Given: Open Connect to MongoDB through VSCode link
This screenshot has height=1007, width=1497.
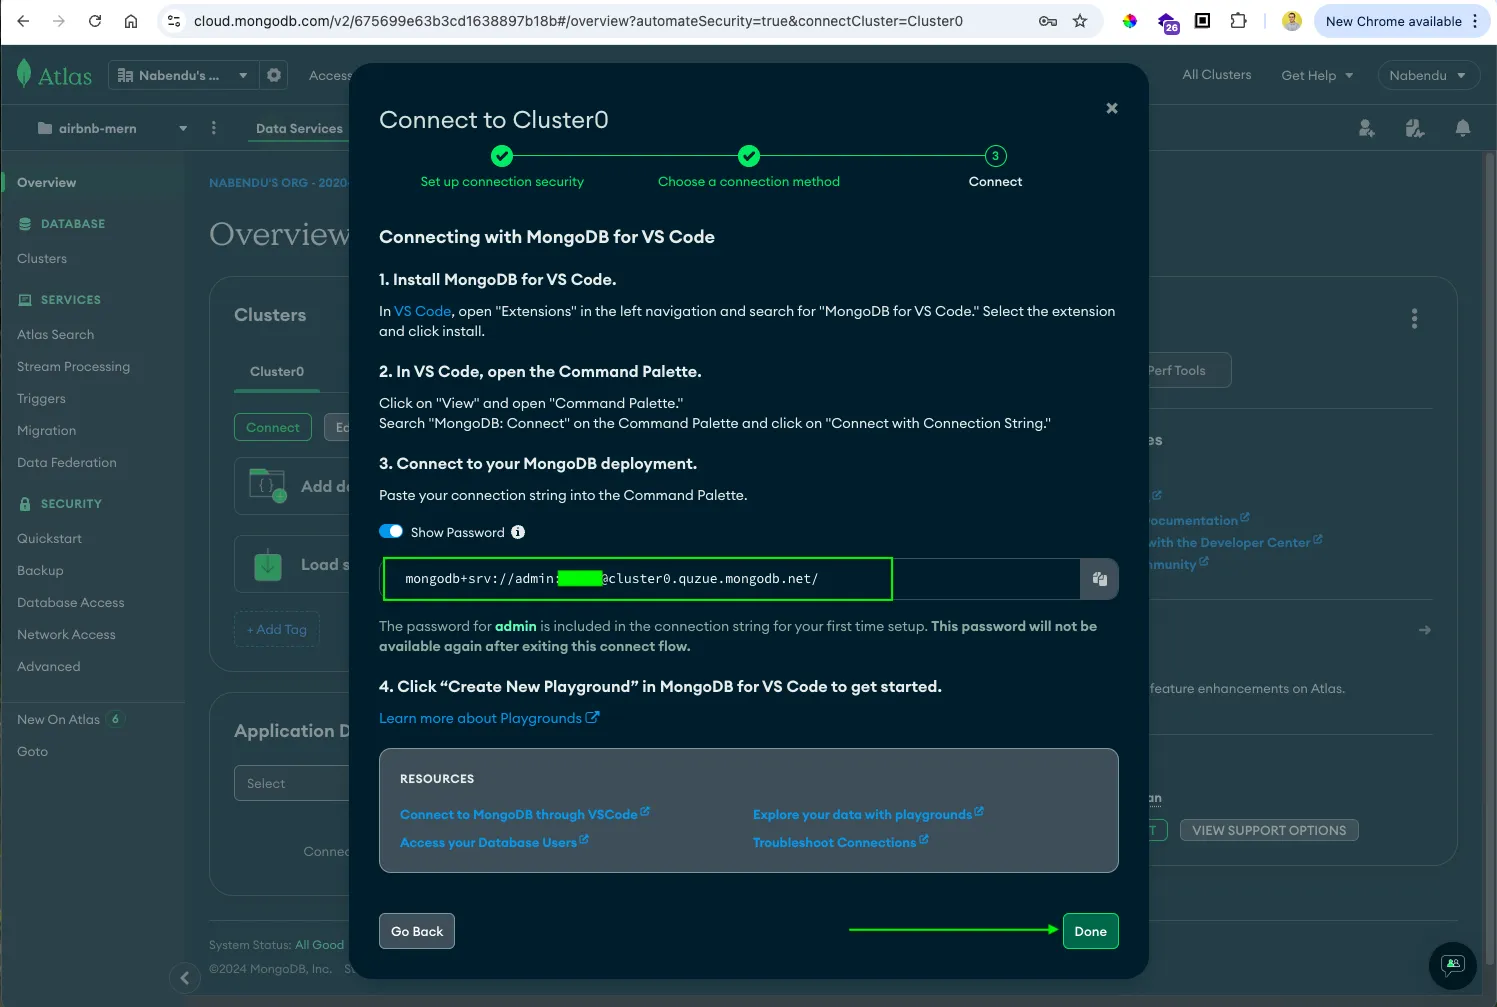Looking at the screenshot, I should coord(524,814).
